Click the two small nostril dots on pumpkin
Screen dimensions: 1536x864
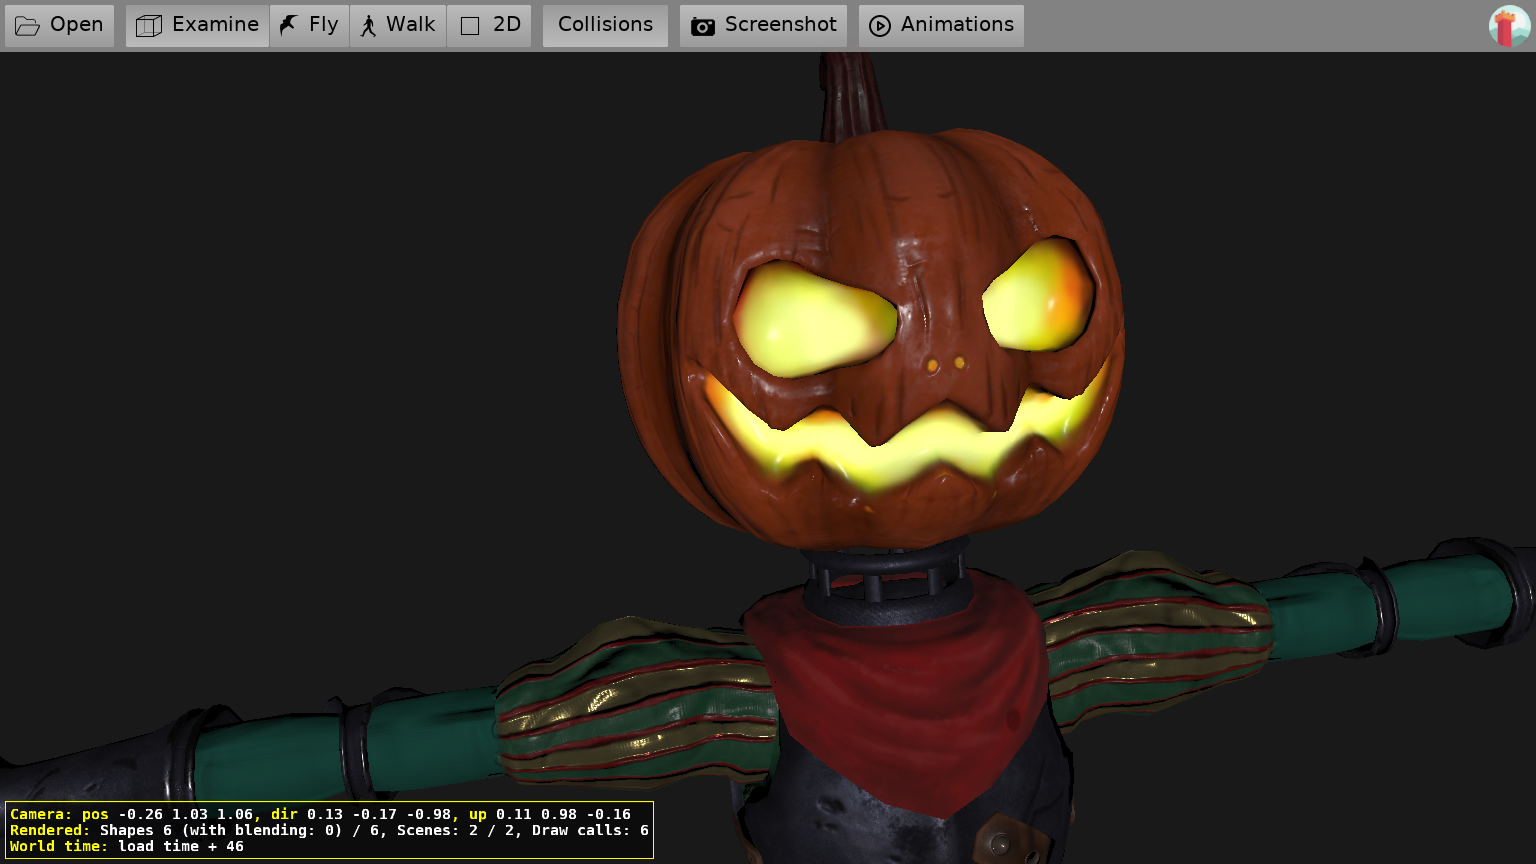tap(946, 364)
